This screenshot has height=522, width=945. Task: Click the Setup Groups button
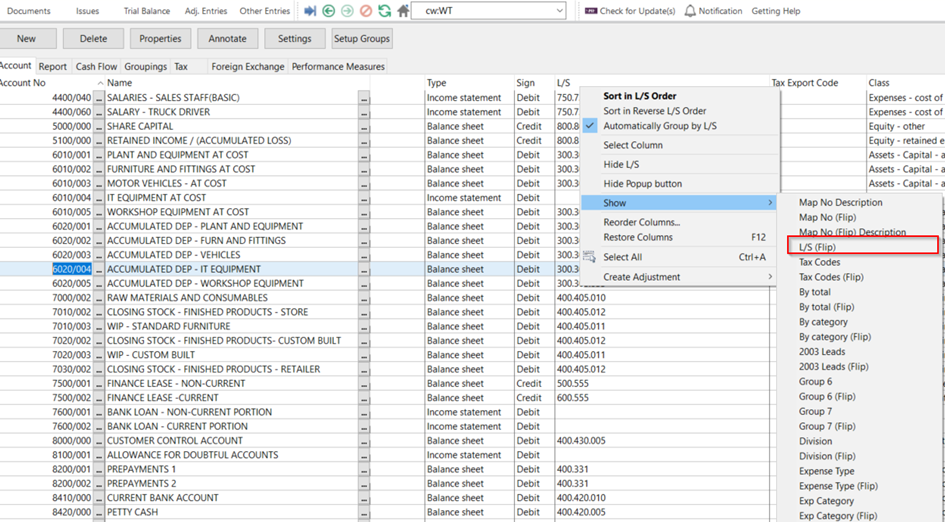click(362, 39)
